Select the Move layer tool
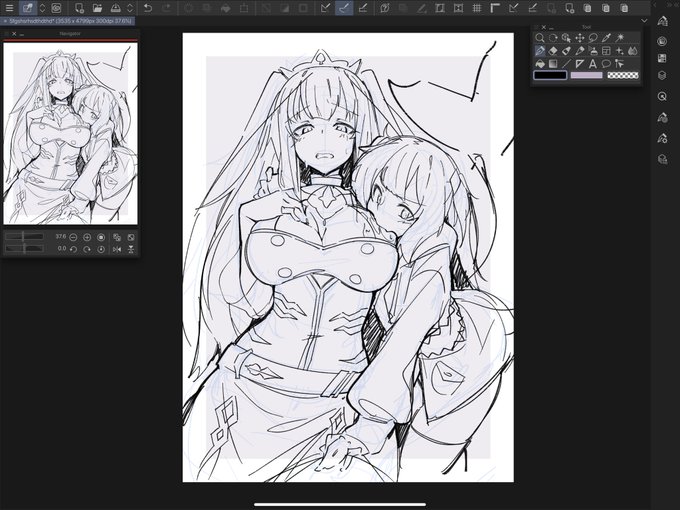 580,38
